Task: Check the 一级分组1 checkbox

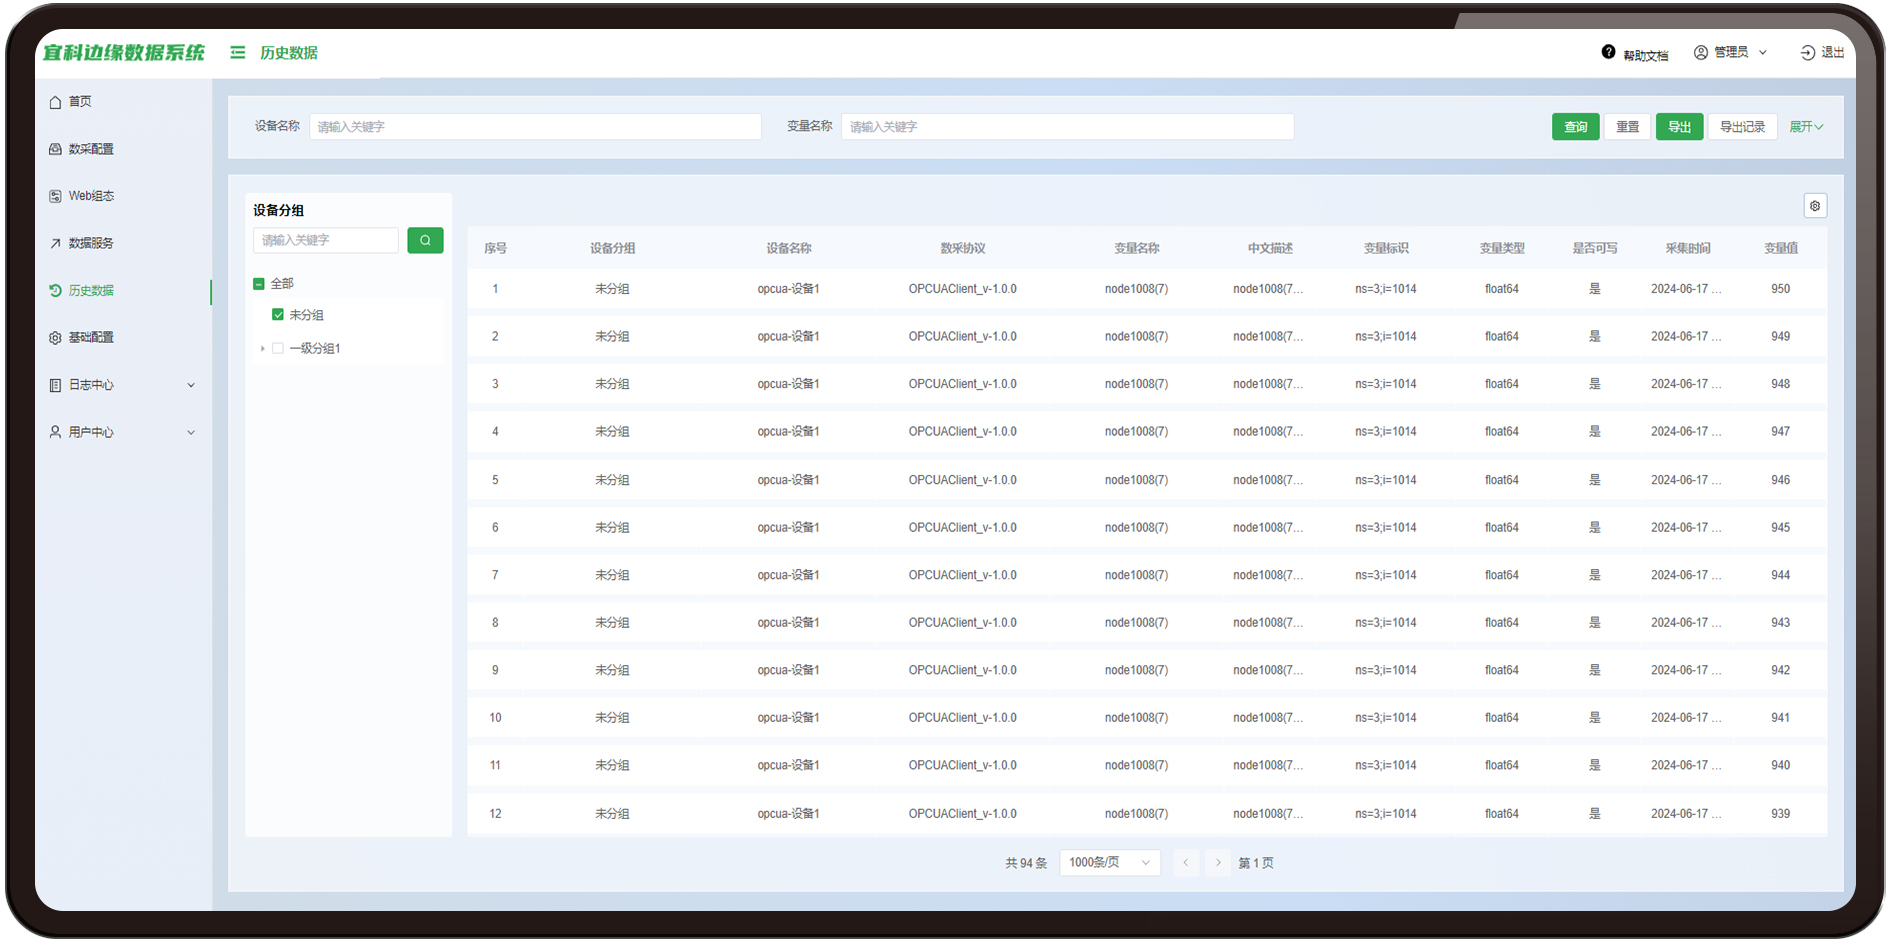Action: (x=278, y=349)
